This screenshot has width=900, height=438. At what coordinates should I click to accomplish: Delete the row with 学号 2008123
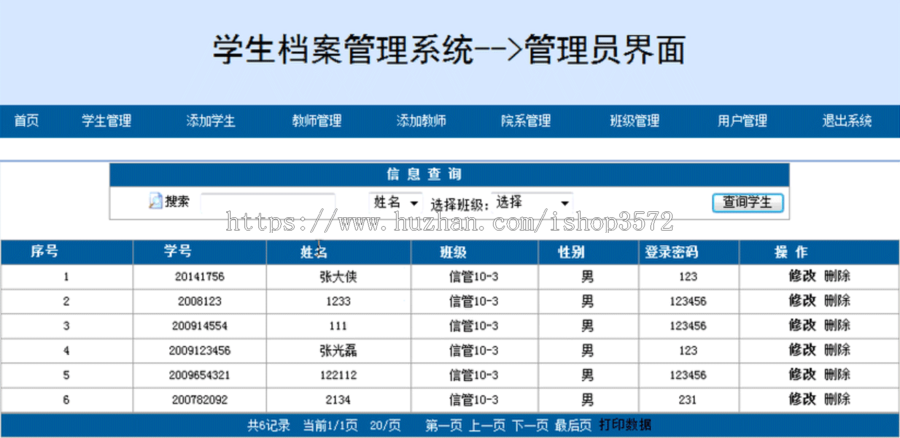837,301
